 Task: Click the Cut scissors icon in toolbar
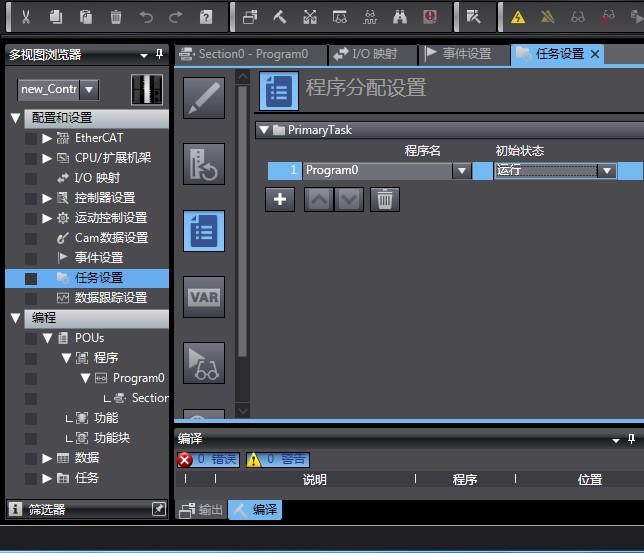coord(26,17)
